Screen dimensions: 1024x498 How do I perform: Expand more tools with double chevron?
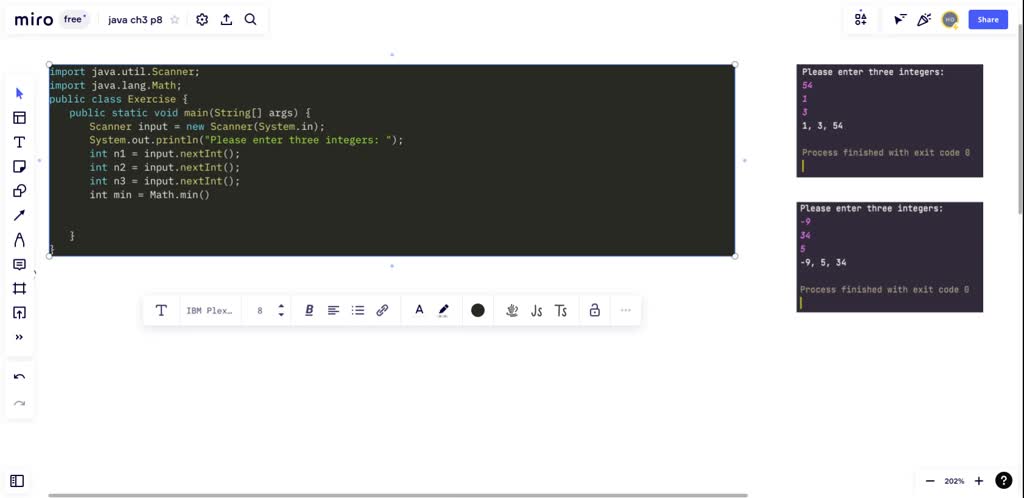[x=19, y=337]
